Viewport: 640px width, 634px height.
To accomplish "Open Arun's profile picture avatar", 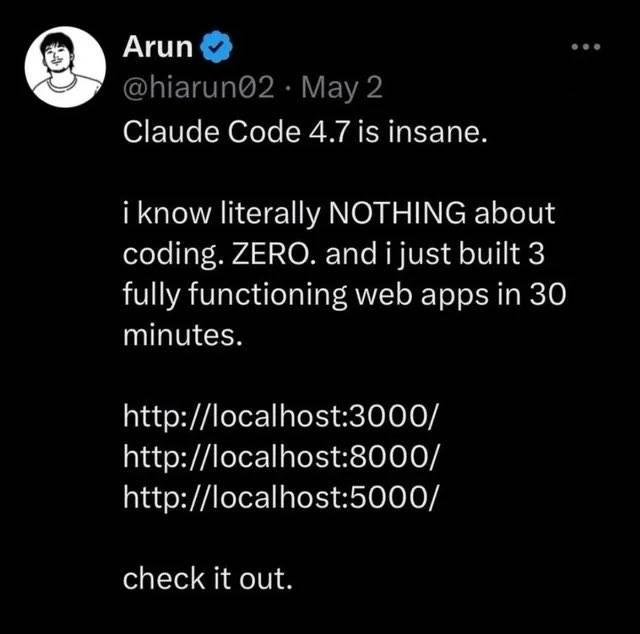I will 65,67.
